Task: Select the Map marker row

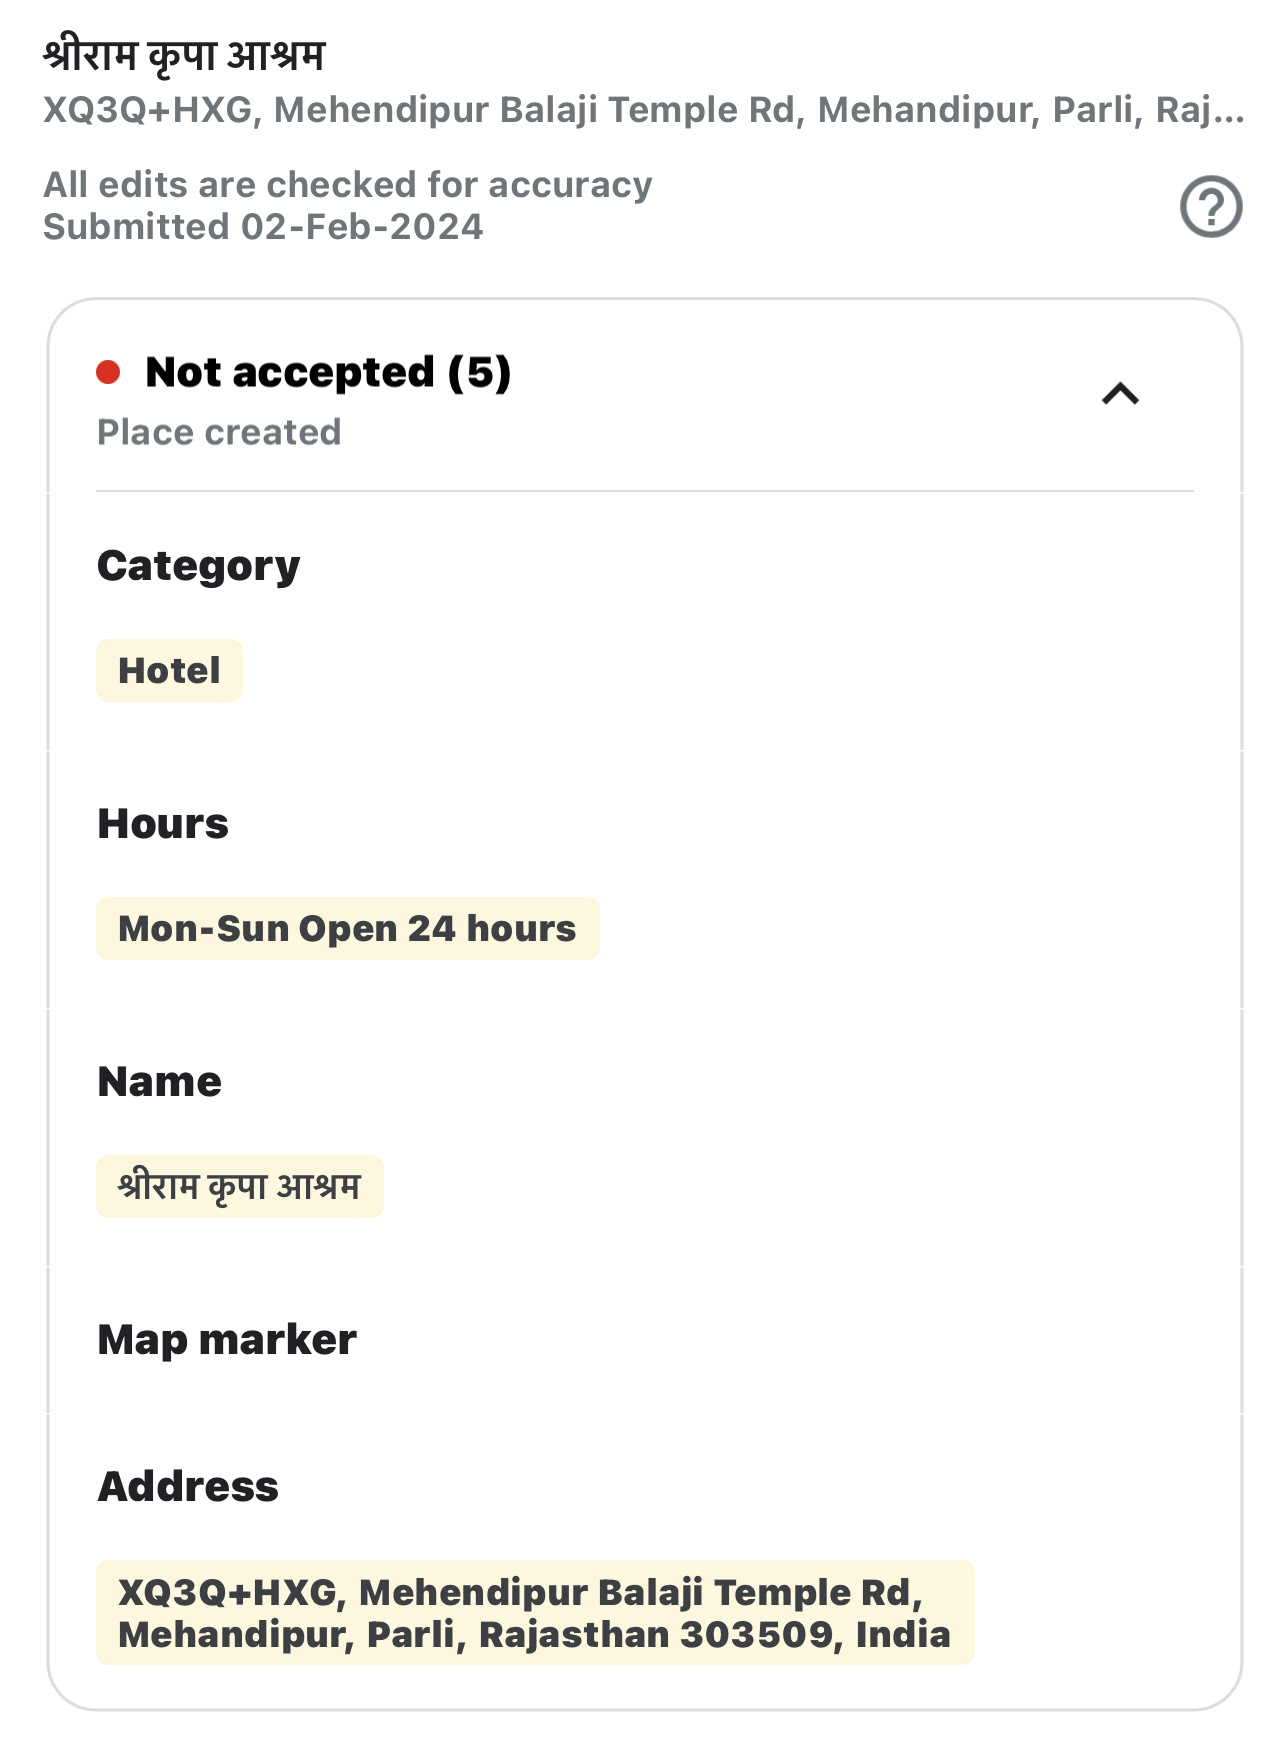Action: click(645, 1340)
